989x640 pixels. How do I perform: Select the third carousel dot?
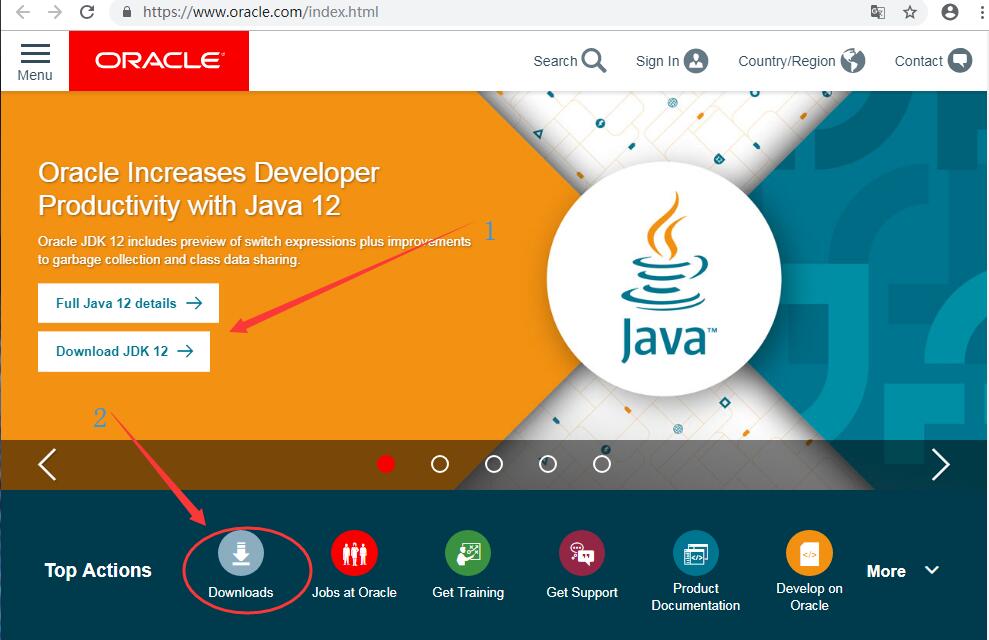tap(494, 464)
